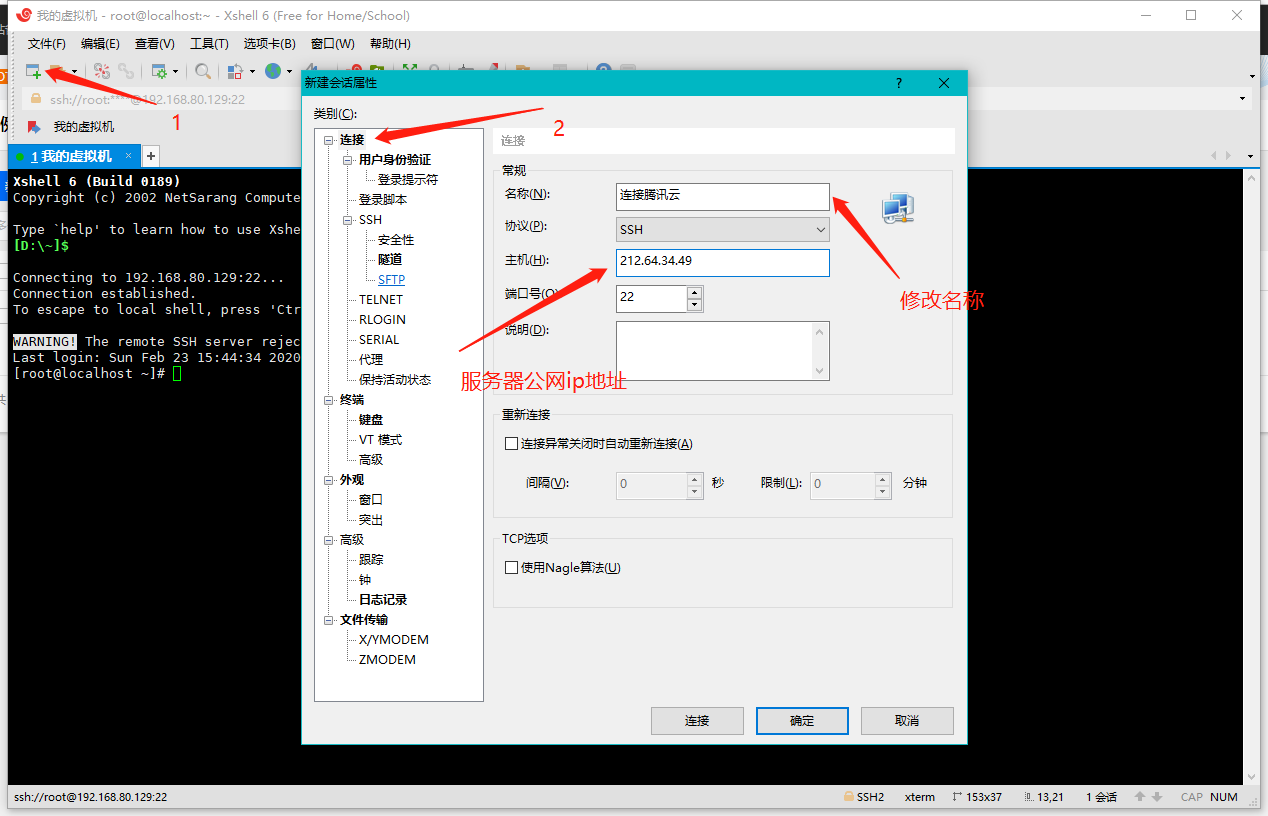Open the 窗口(W) menu
This screenshot has height=816, width=1268.
tap(333, 44)
